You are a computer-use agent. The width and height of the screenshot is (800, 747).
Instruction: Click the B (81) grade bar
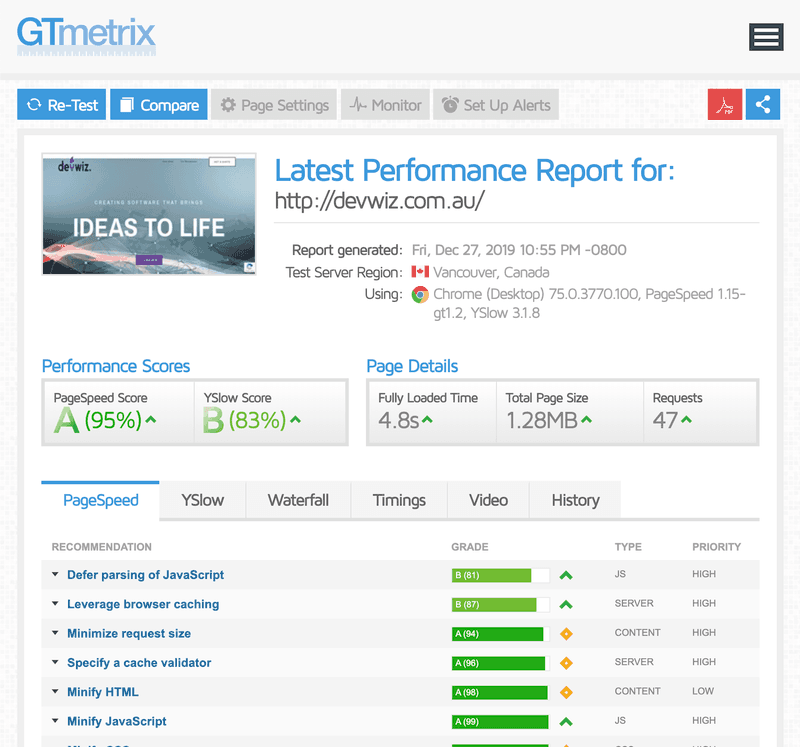tap(501, 575)
